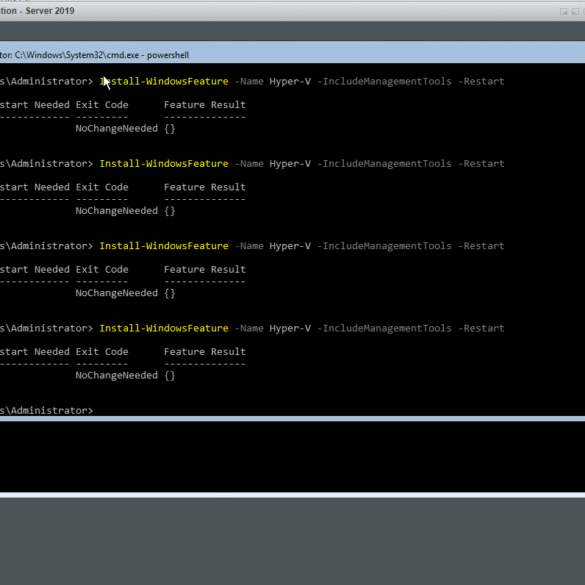Click the left of two small title bar icons
Viewport: 585px width, 585px height.
(563, 12)
